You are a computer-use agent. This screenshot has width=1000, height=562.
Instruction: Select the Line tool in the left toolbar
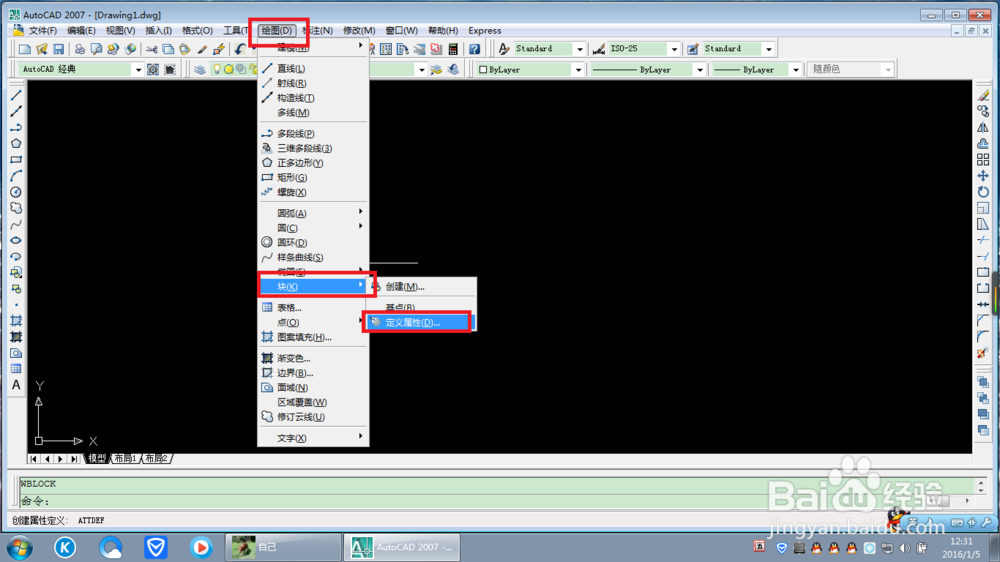pos(16,95)
